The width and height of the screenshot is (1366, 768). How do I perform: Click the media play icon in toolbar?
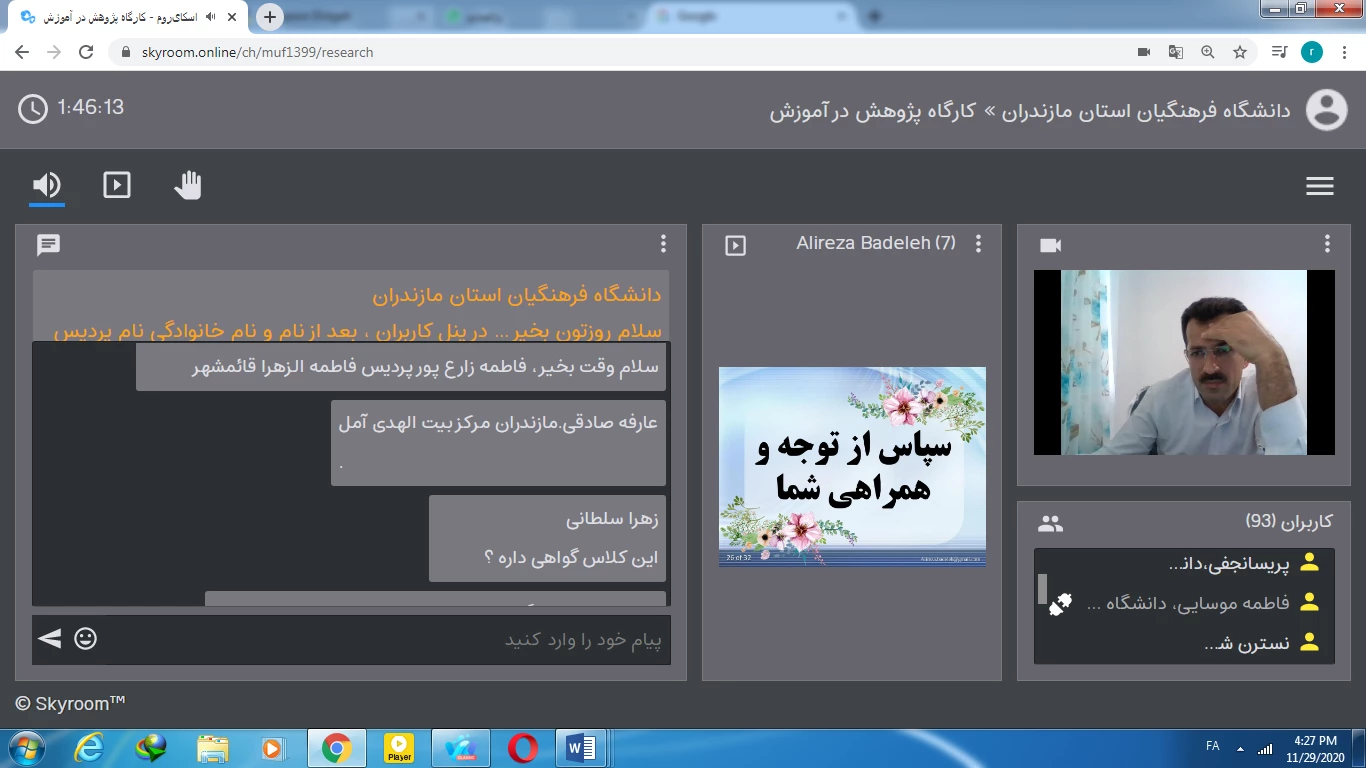coord(117,185)
